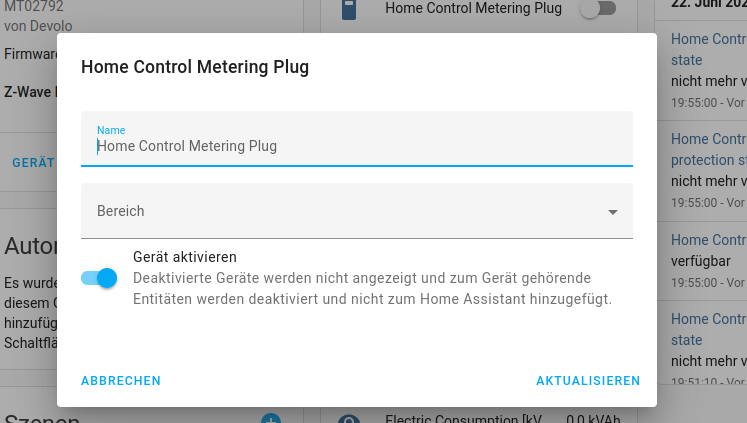Click the GERÄT link behind the dialog
The width and height of the screenshot is (747, 423).
[x=33, y=162]
